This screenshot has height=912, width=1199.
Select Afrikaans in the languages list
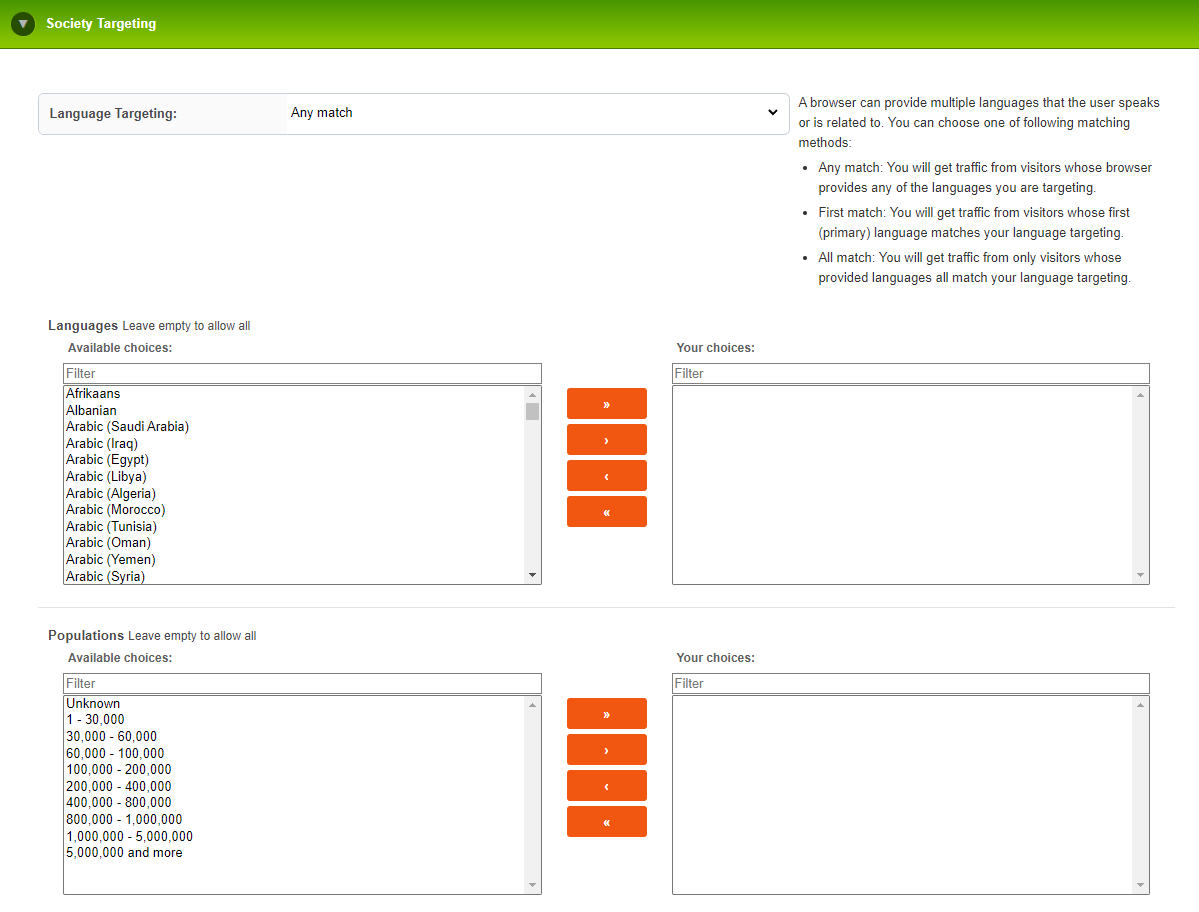tap(294, 394)
